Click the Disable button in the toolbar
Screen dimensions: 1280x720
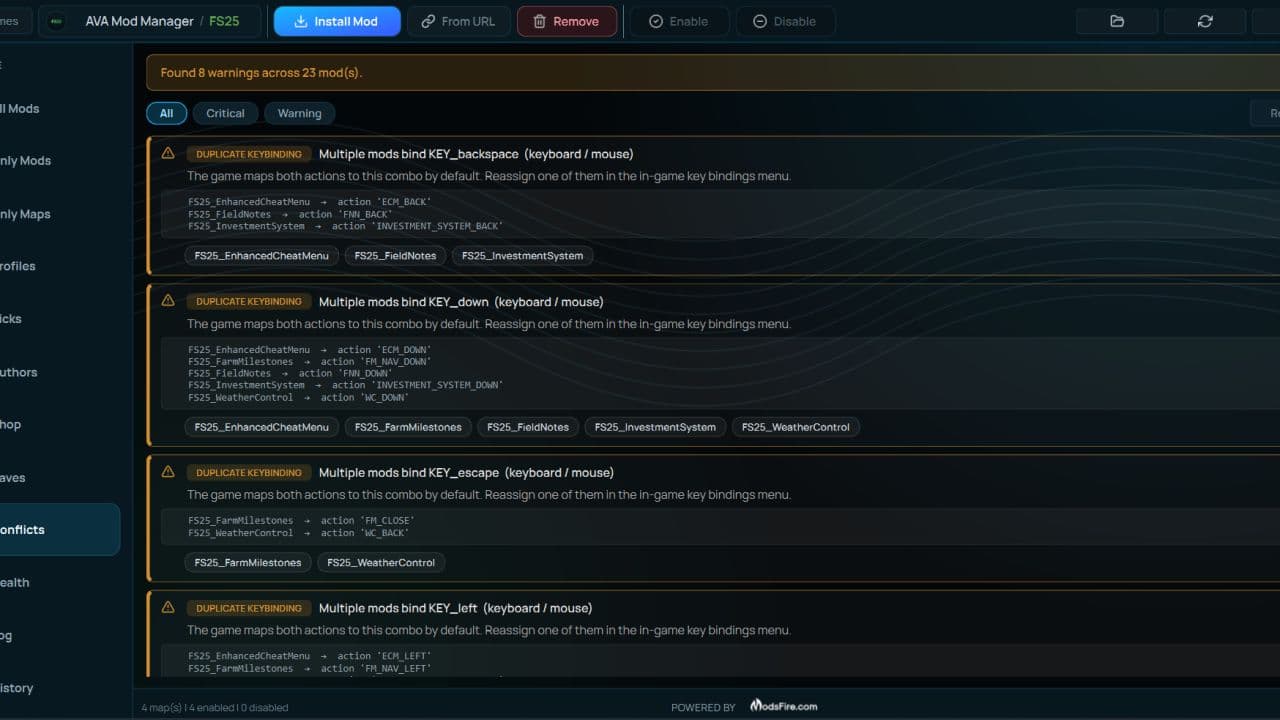785,21
